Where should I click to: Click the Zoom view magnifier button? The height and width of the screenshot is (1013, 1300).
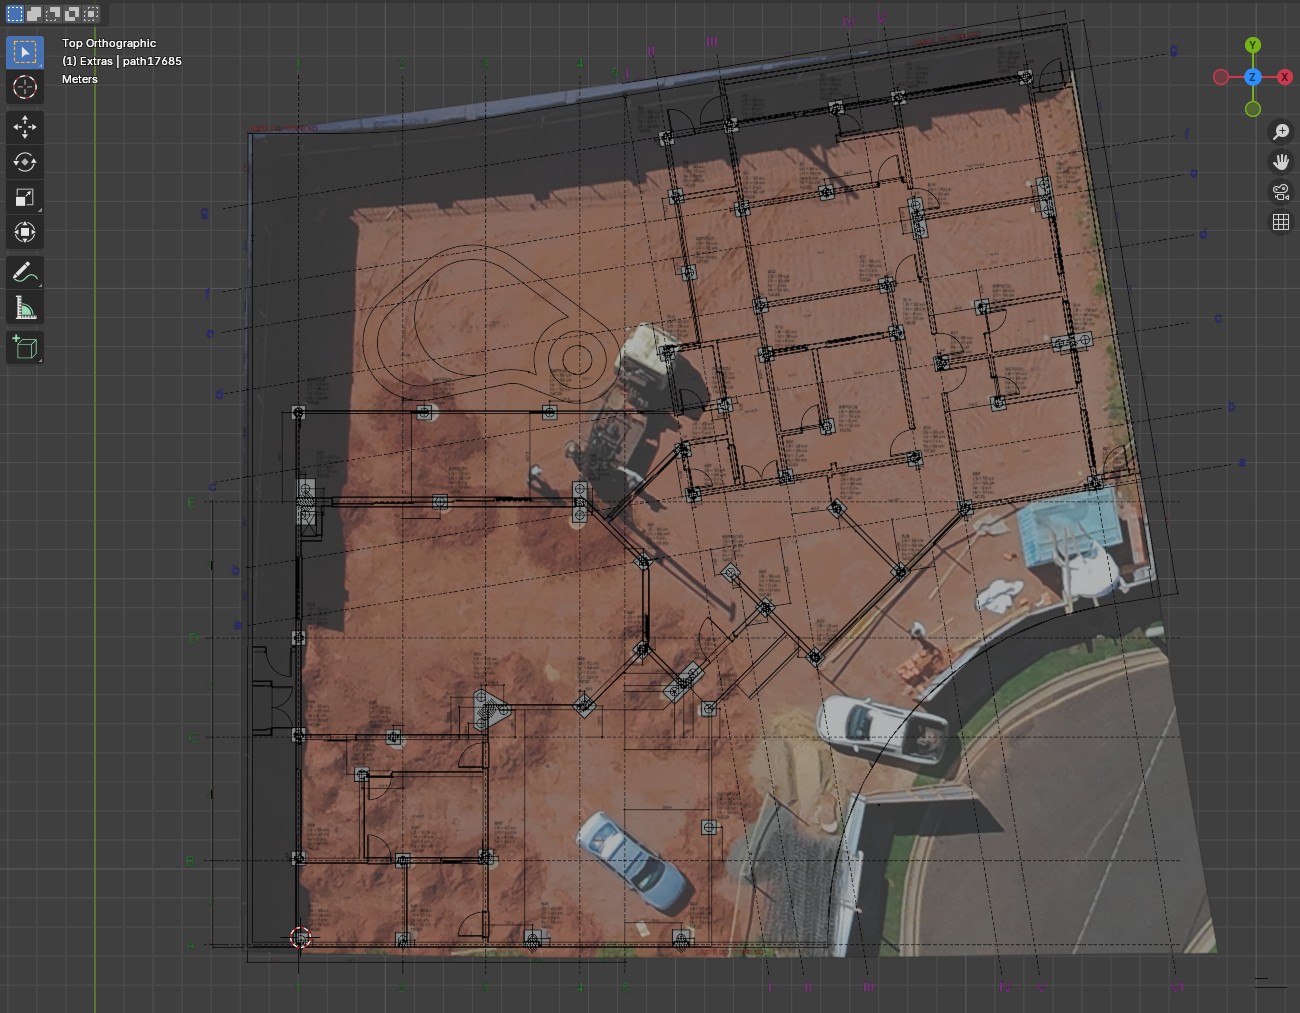[1281, 132]
